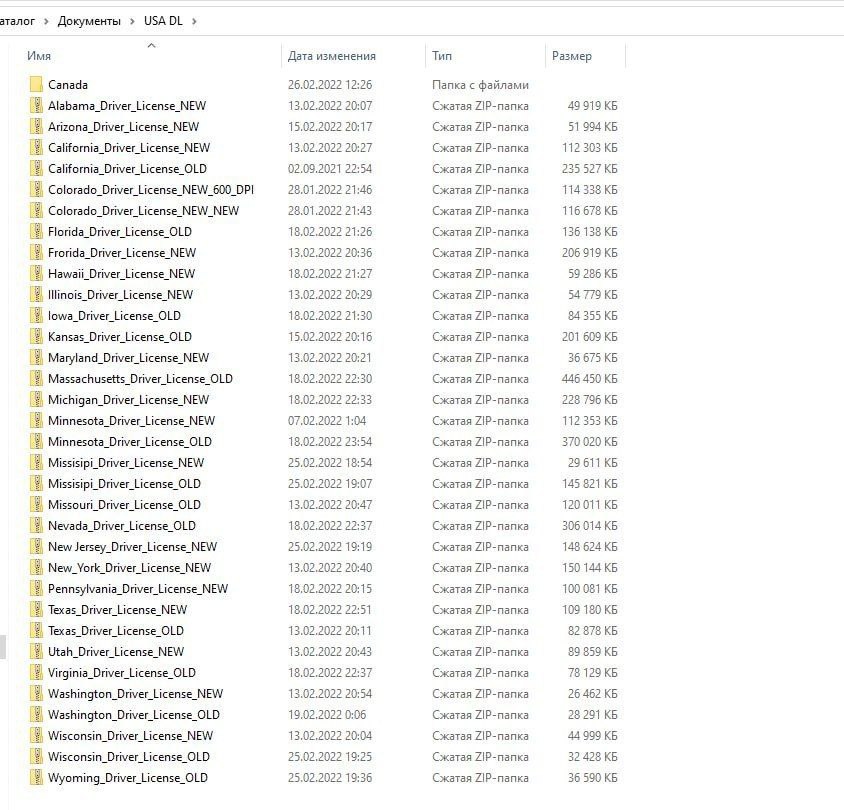Toggle the sort arrow above the Имя column
The width and height of the screenshot is (844, 810).
(151, 45)
